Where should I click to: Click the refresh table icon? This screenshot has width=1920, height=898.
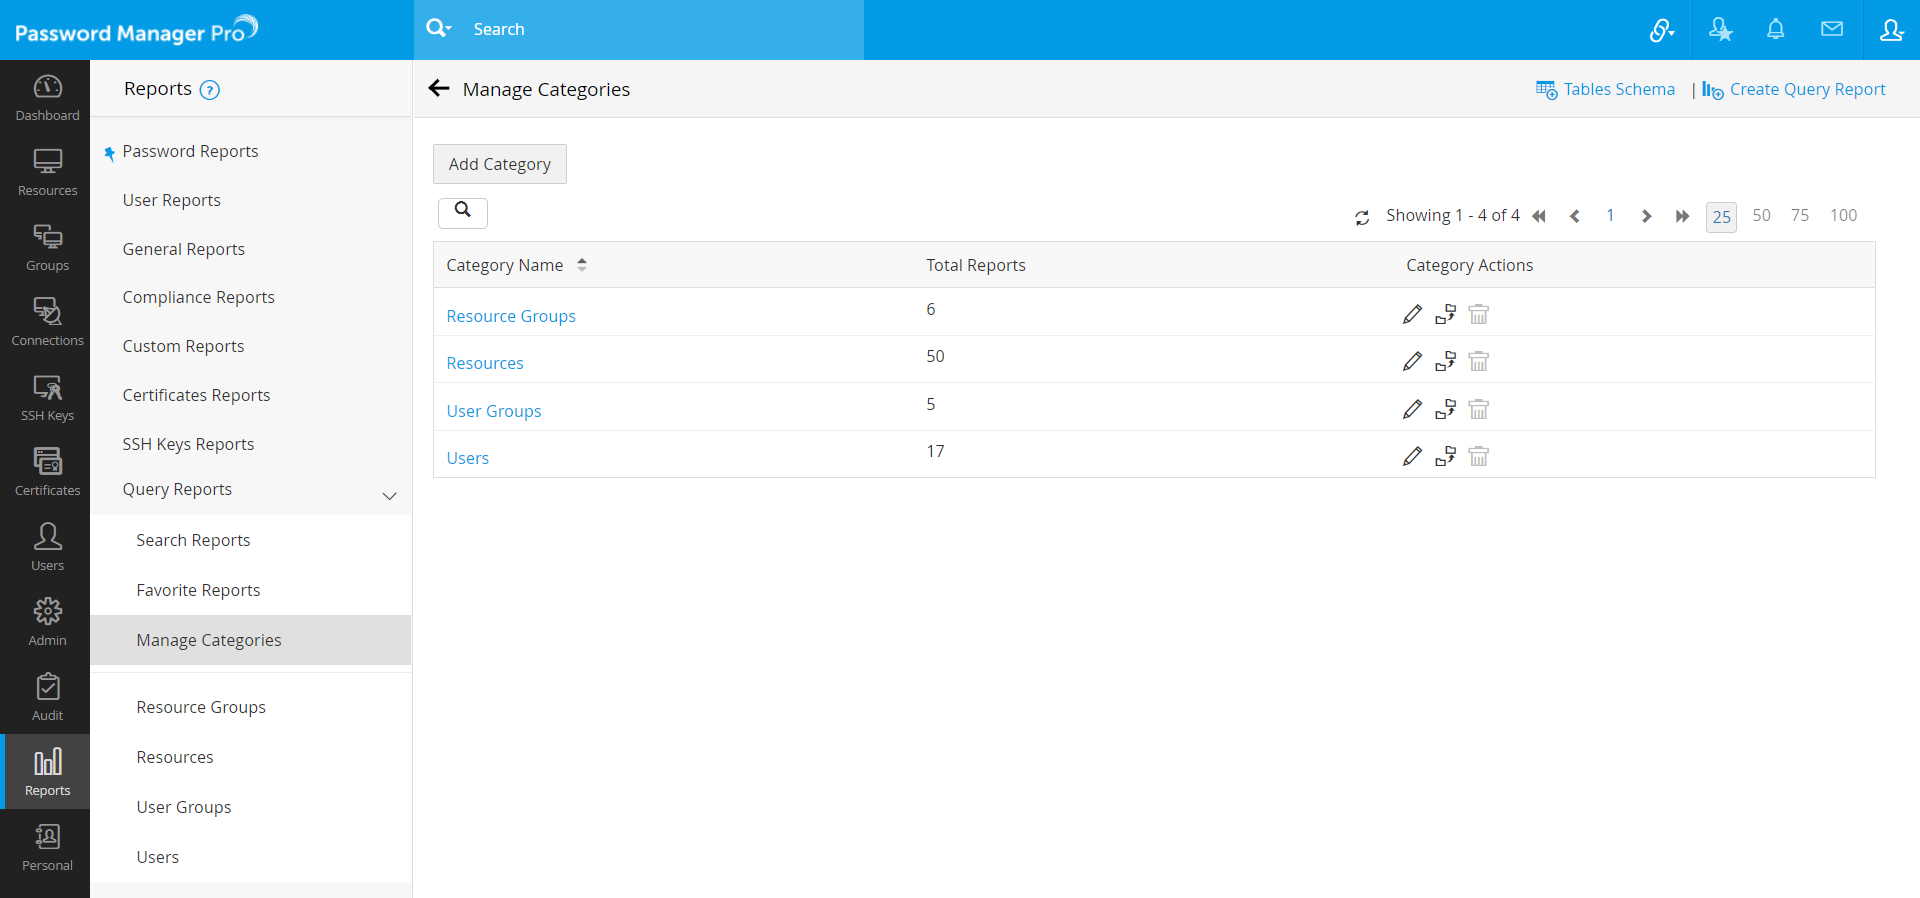(1362, 217)
